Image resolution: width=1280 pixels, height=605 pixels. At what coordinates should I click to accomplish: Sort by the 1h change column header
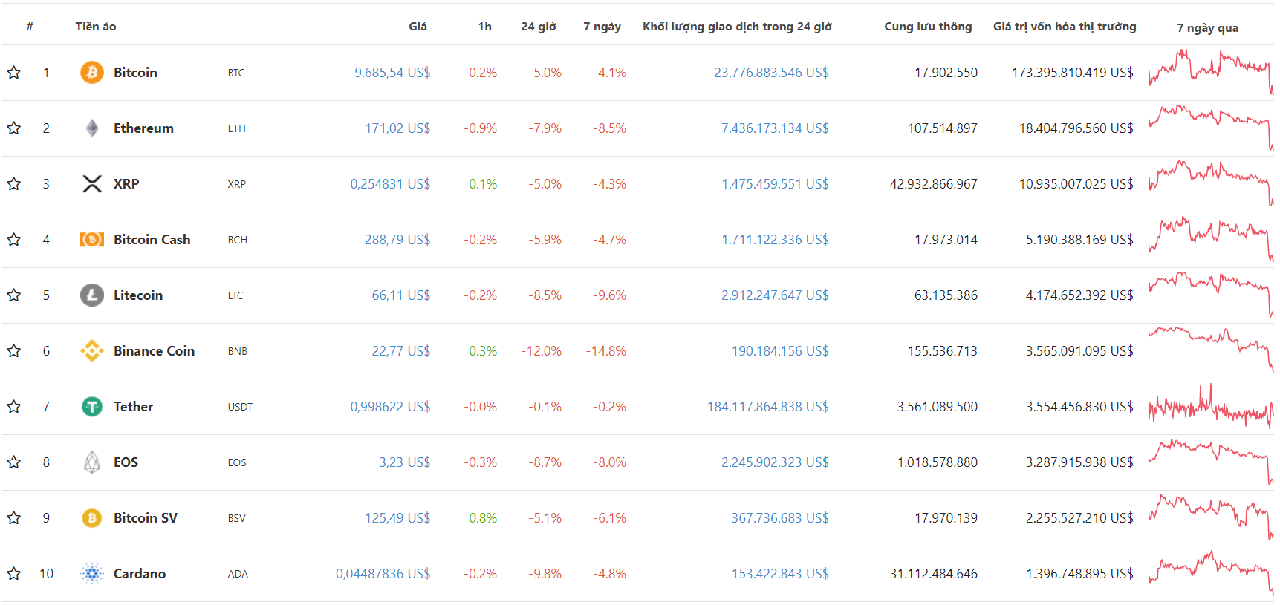(485, 27)
